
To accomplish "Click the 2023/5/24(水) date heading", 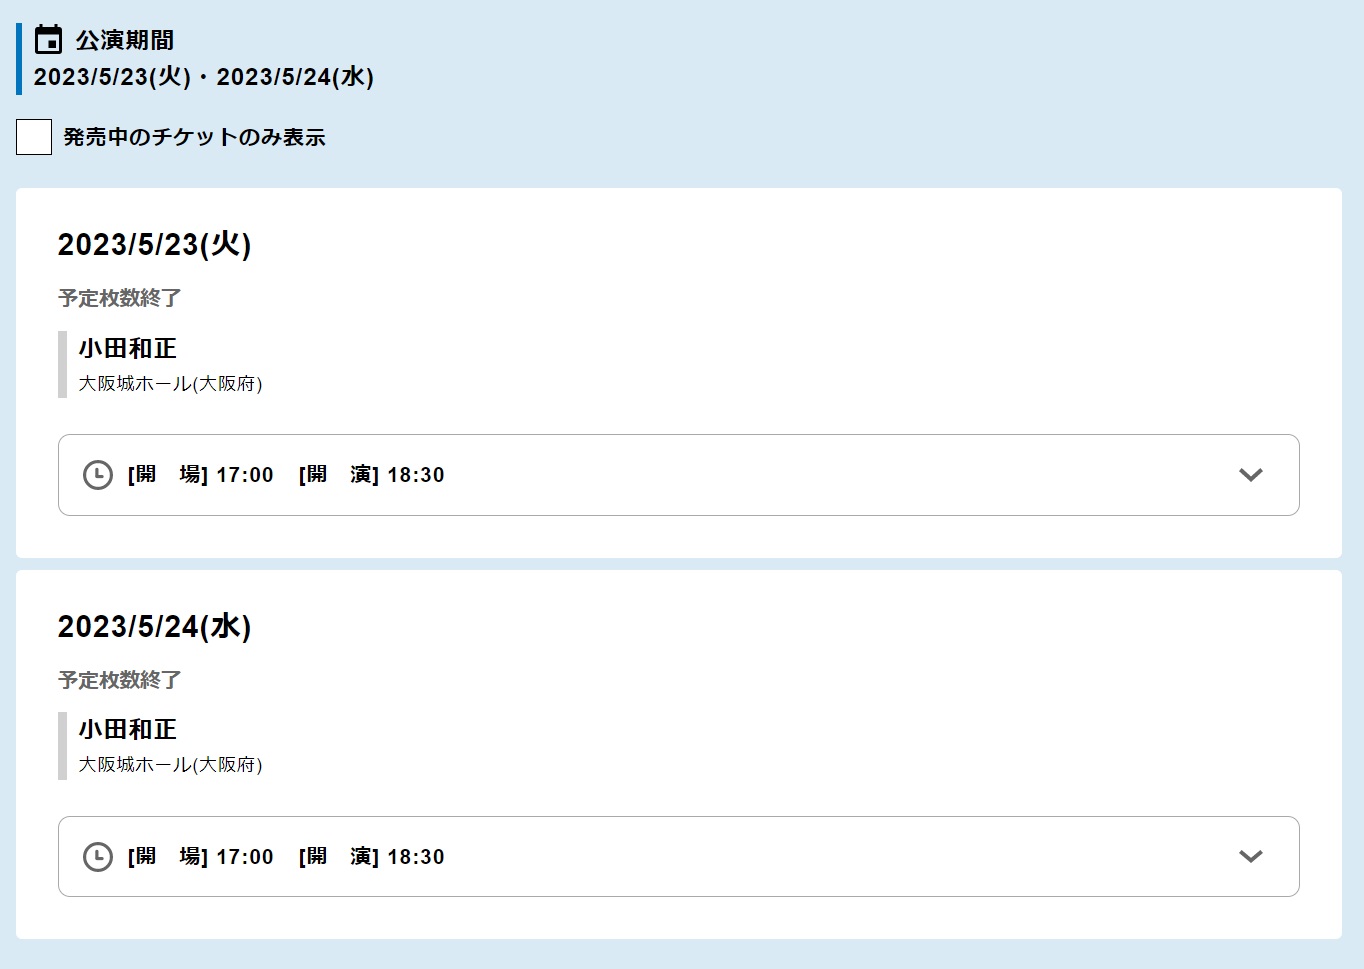I will 154,627.
